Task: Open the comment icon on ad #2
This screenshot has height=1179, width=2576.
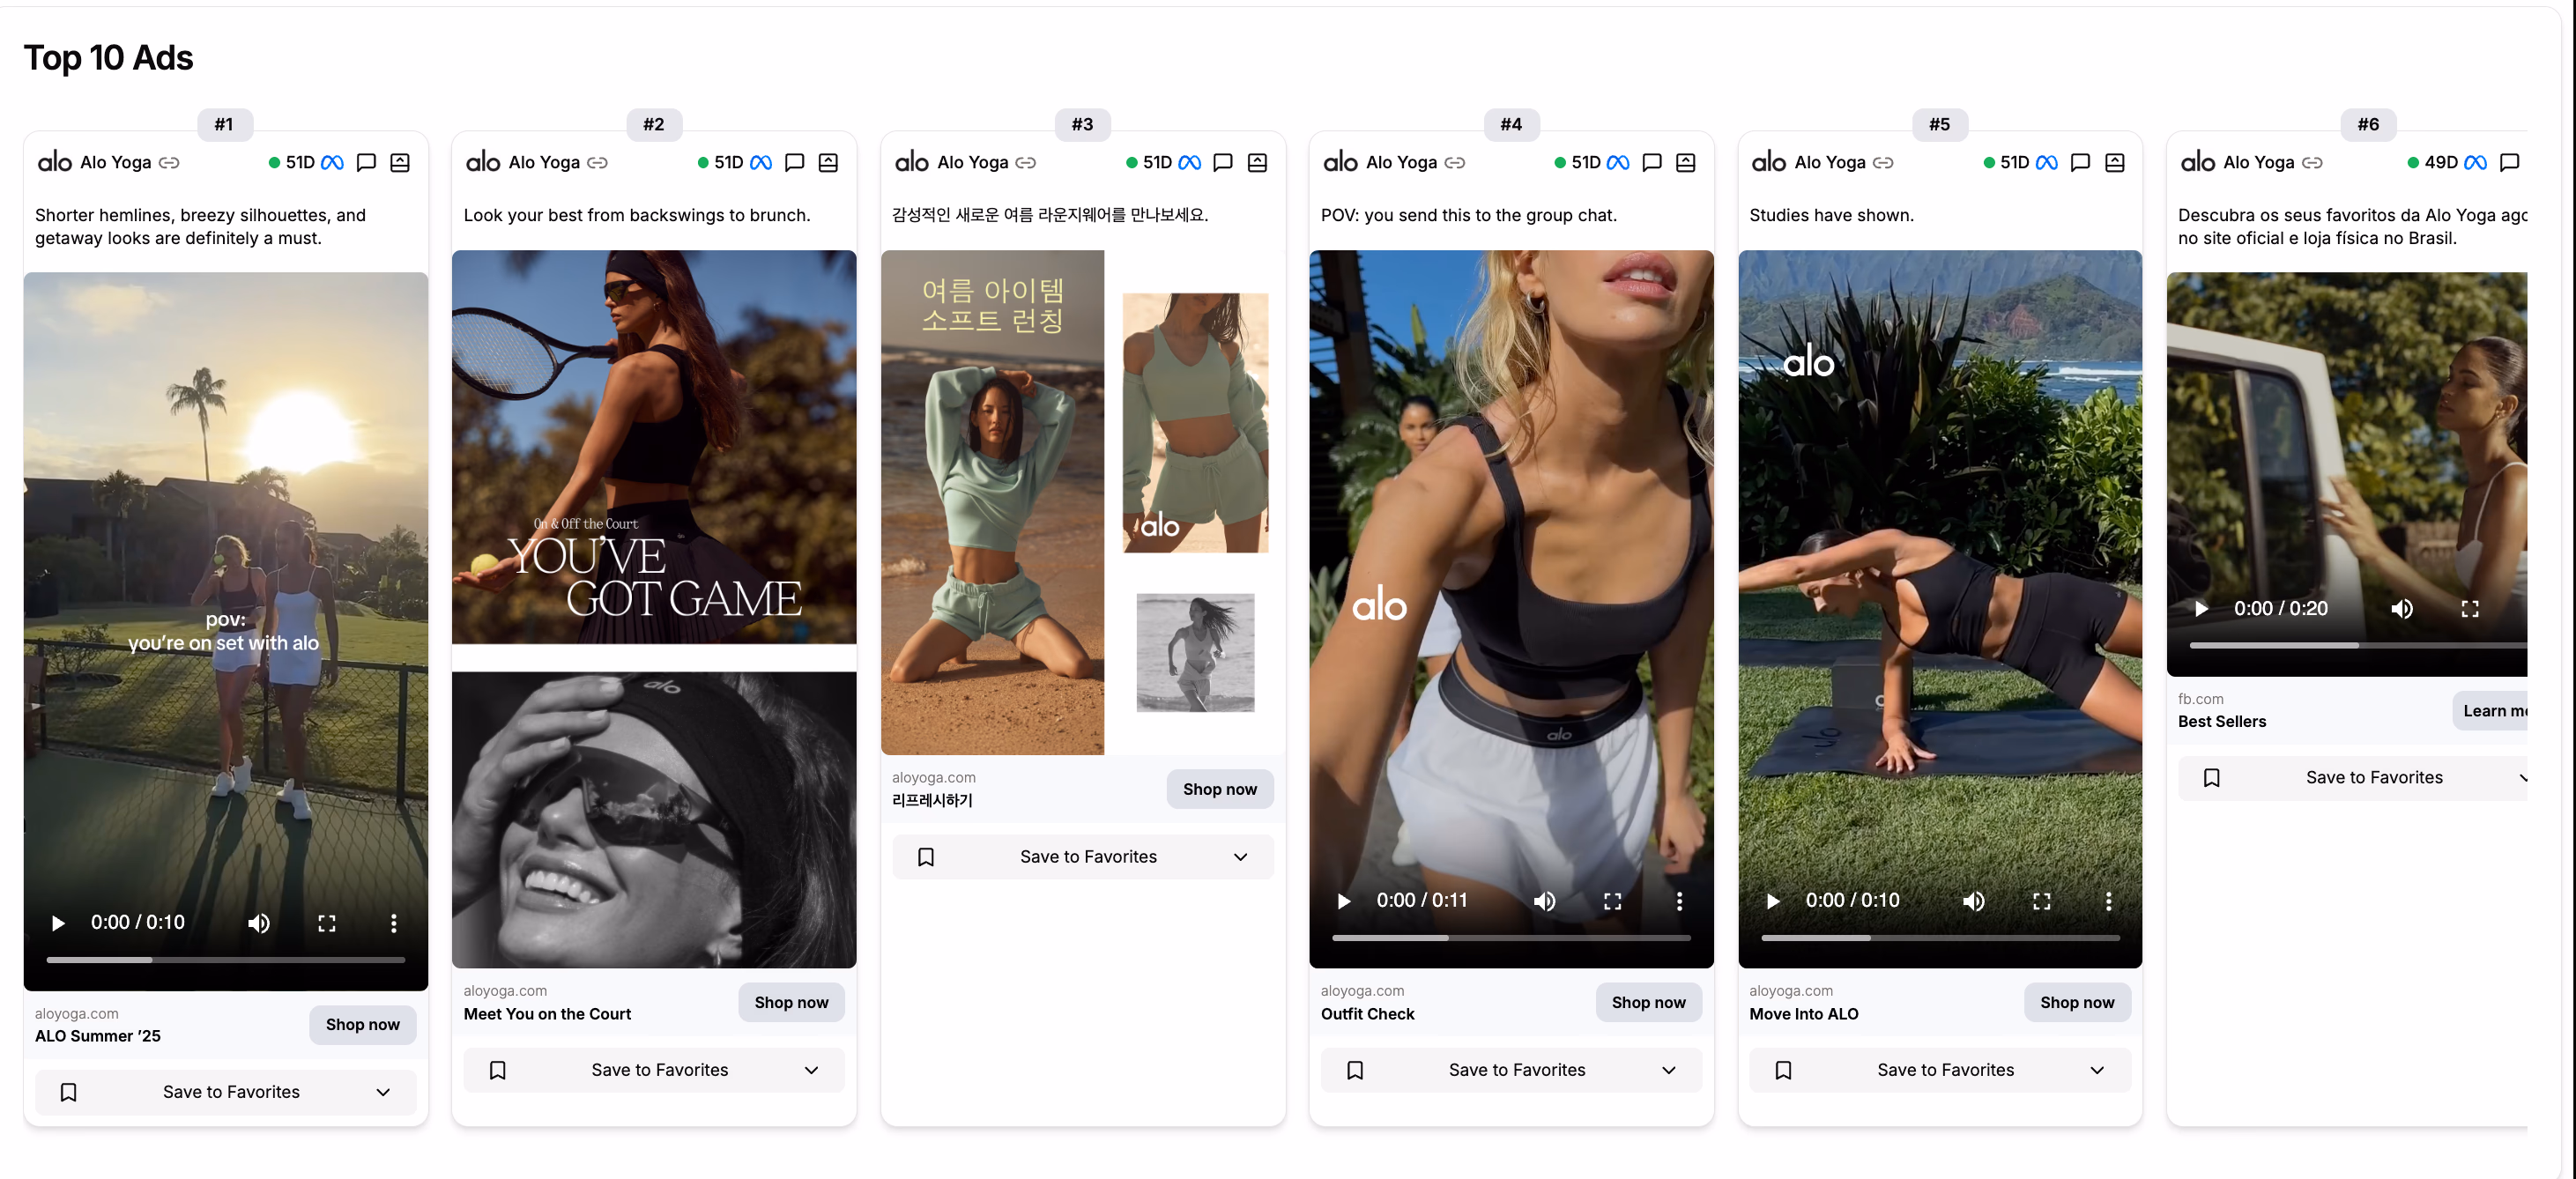Action: point(795,162)
